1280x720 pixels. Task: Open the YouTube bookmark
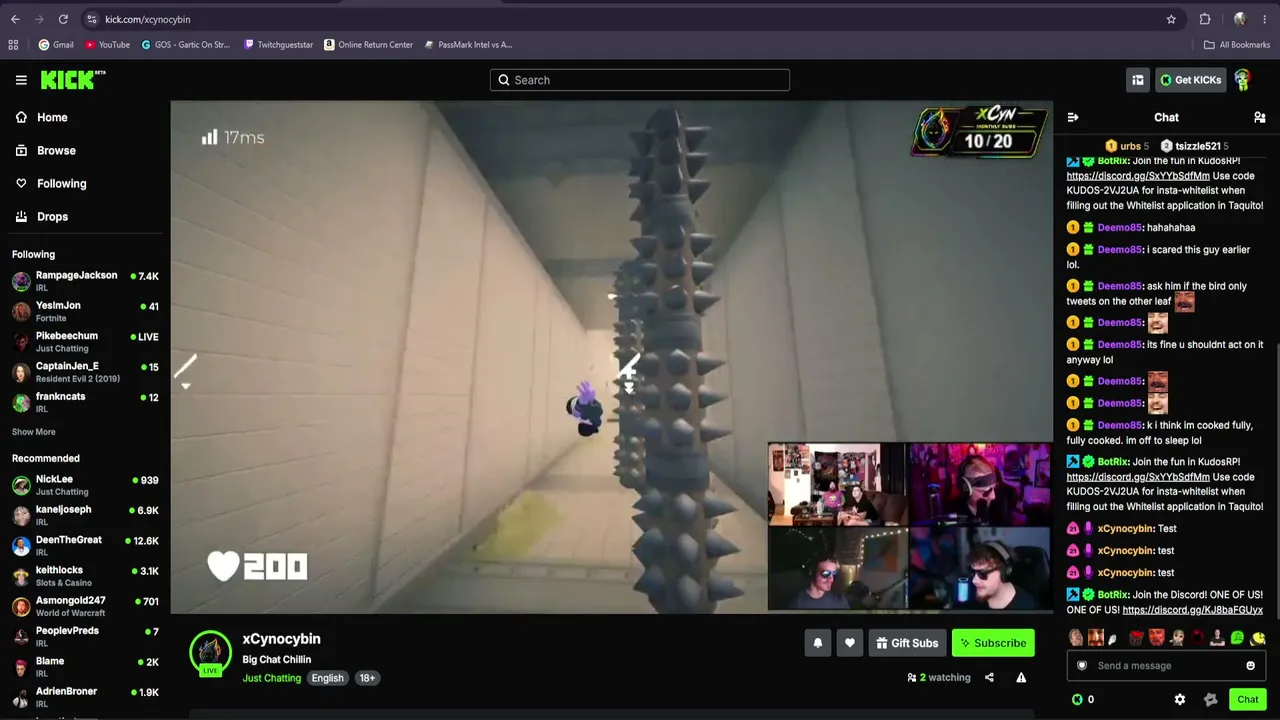[107, 44]
